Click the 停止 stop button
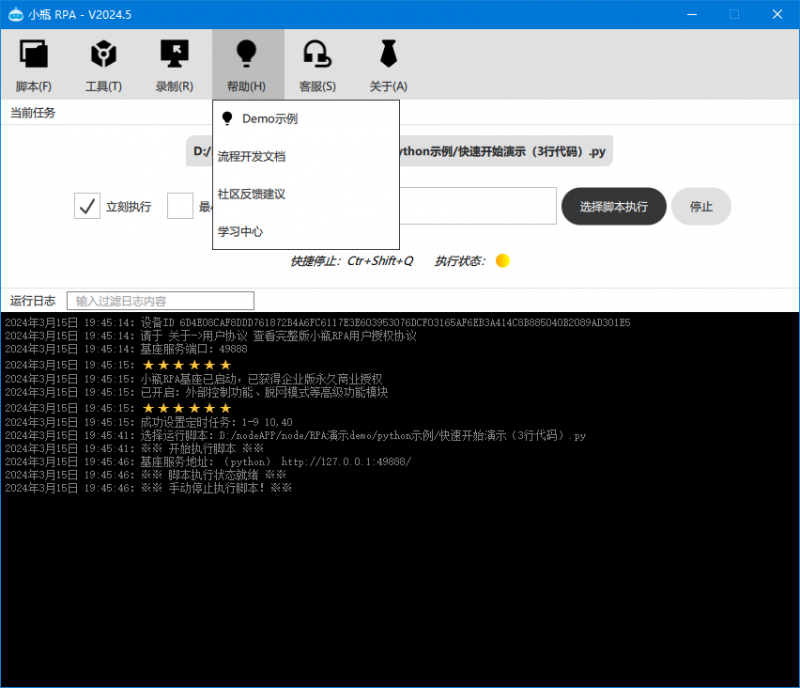 pos(701,206)
